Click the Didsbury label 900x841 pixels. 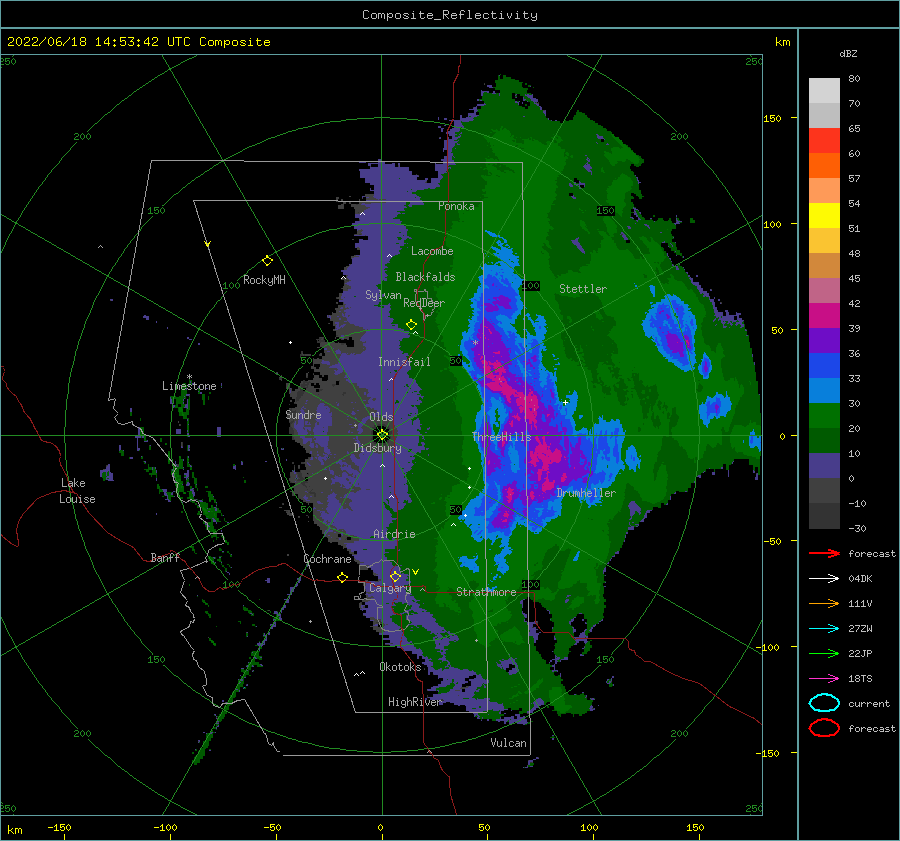click(x=377, y=448)
